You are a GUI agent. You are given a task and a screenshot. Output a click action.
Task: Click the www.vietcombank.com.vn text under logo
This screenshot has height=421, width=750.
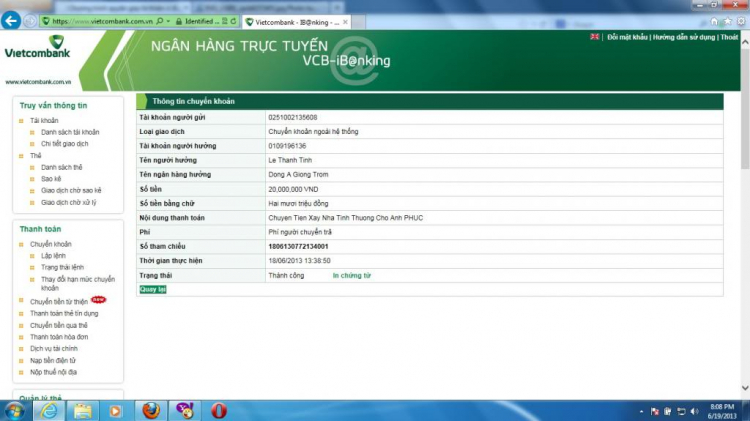38,82
